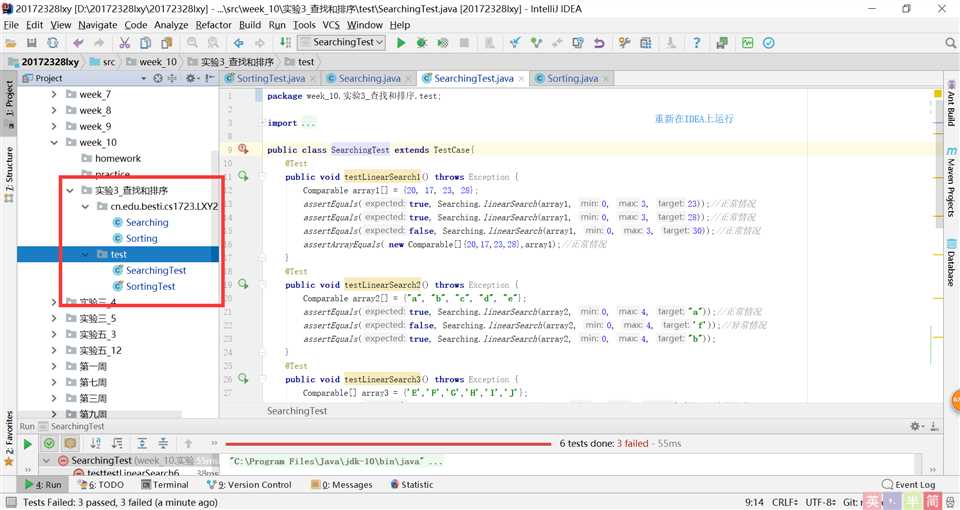Viewport: 960px width, 510px height.
Task: Toggle sort alphabetically in Run panel
Action: [x=96, y=443]
